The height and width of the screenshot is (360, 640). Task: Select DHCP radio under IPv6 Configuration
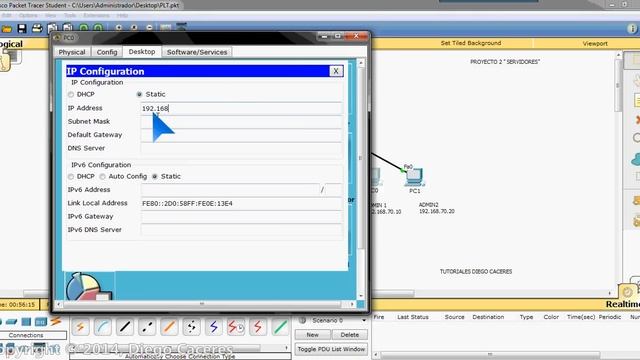click(71, 176)
